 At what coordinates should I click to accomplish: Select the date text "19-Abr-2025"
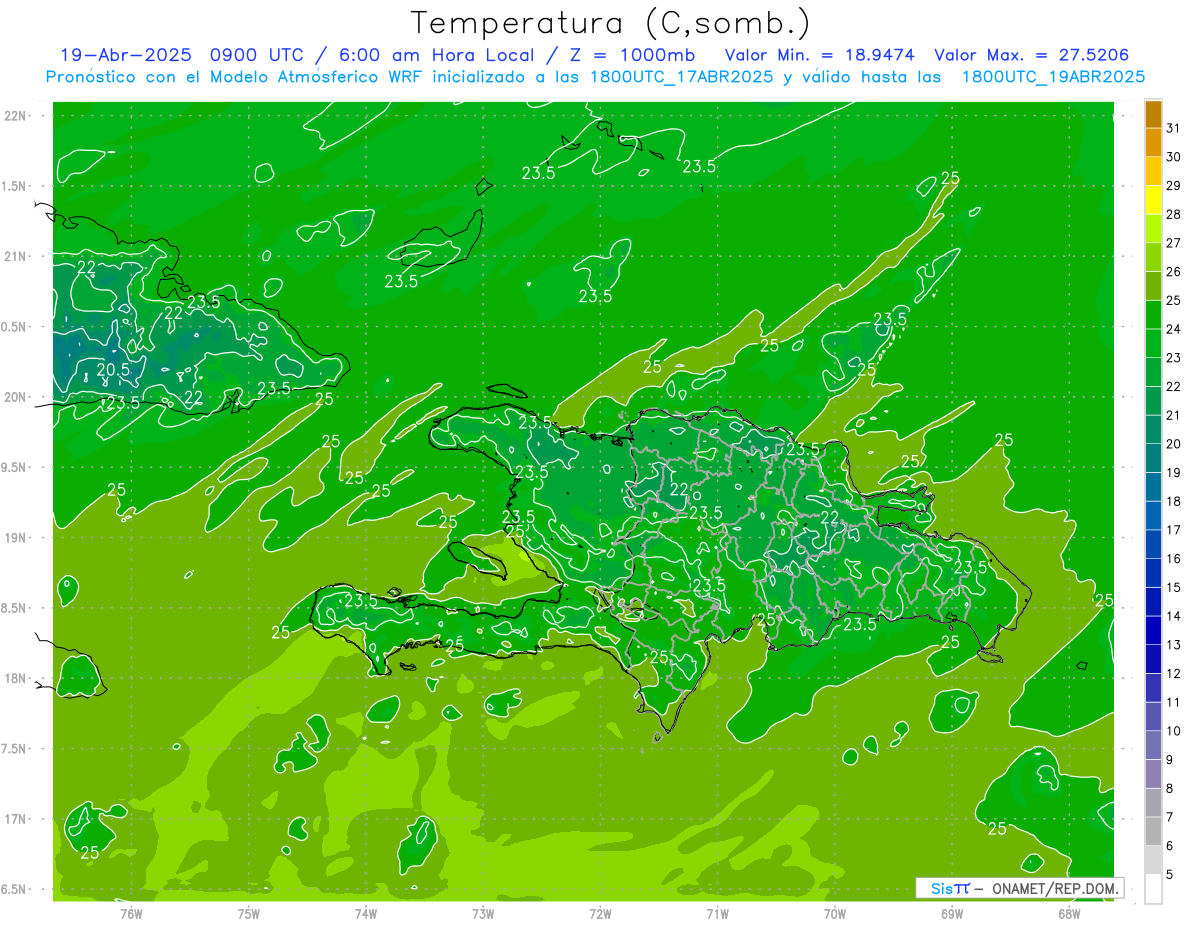126,55
